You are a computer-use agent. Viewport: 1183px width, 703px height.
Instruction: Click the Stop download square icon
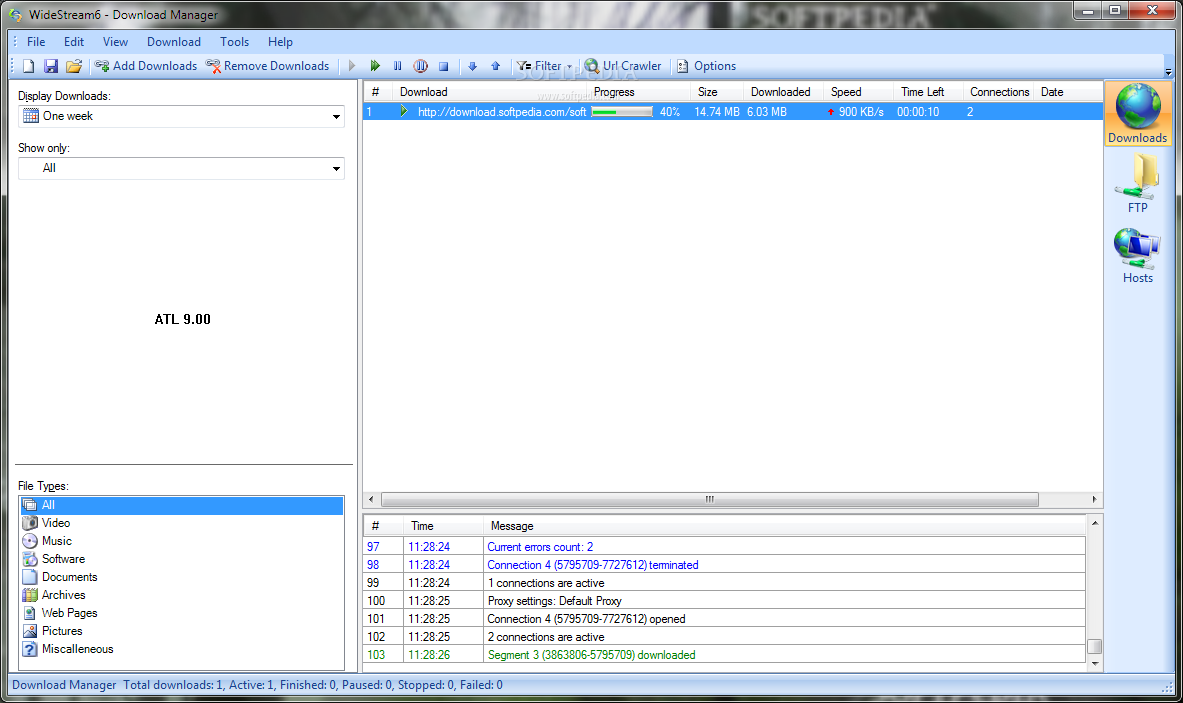coord(444,66)
